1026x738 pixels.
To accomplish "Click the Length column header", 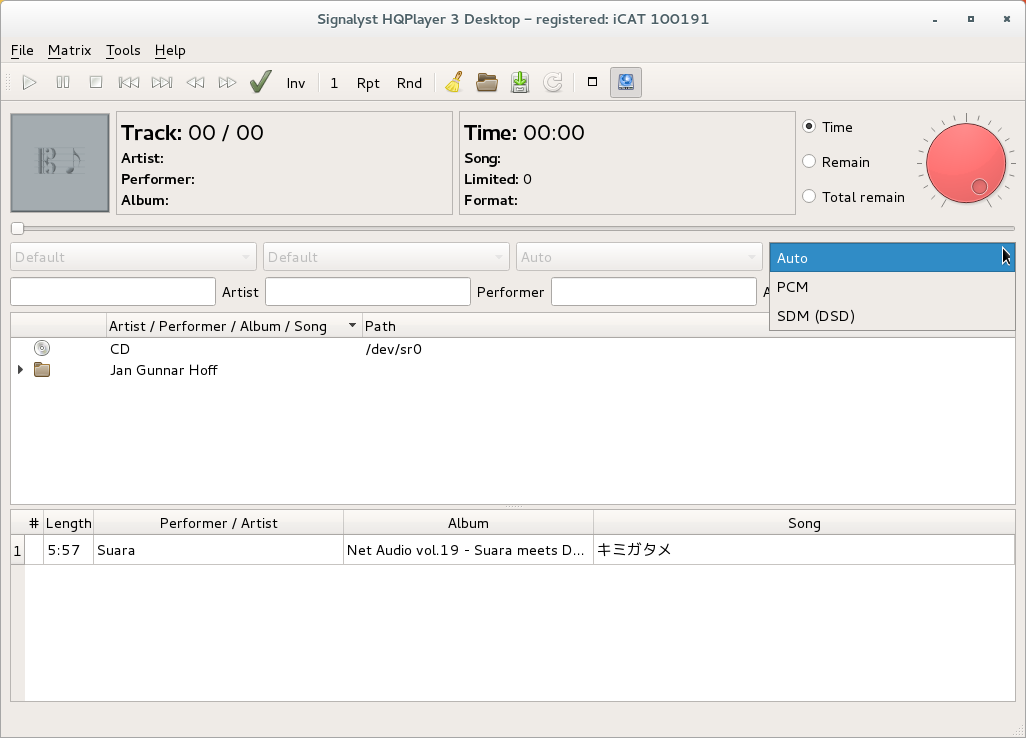I will point(68,523).
